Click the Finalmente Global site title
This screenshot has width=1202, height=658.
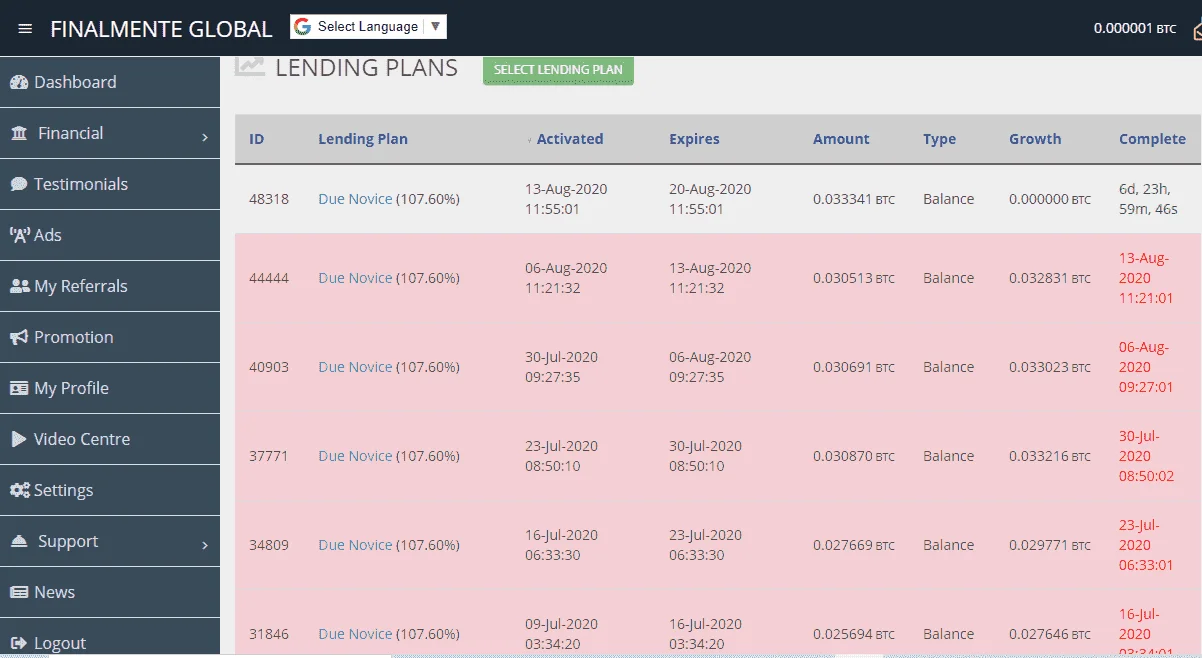tap(161, 29)
